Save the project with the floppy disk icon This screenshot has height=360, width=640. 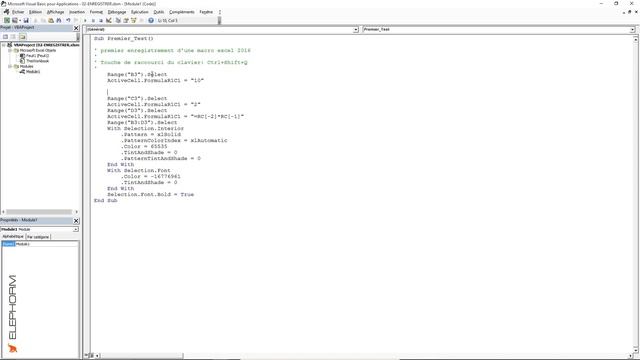(x=26, y=20)
